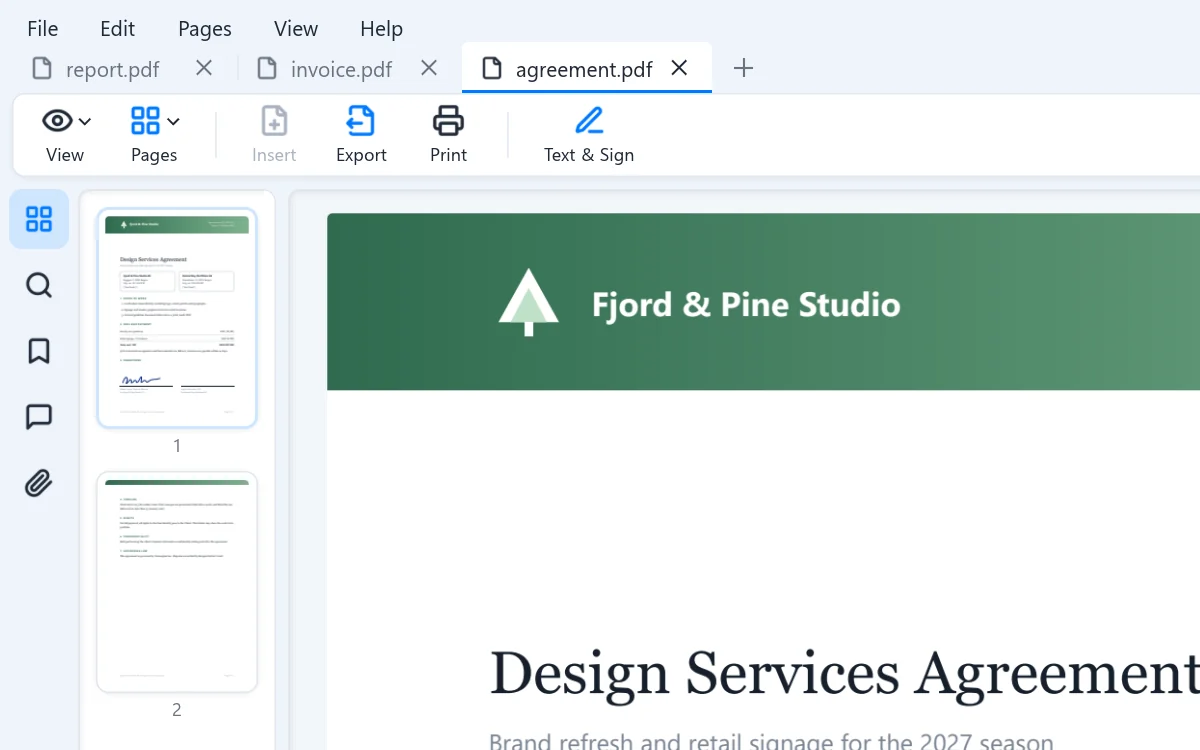Image resolution: width=1200 pixels, height=750 pixels.
Task: Select the agreement.pdf tab
Action: click(586, 68)
